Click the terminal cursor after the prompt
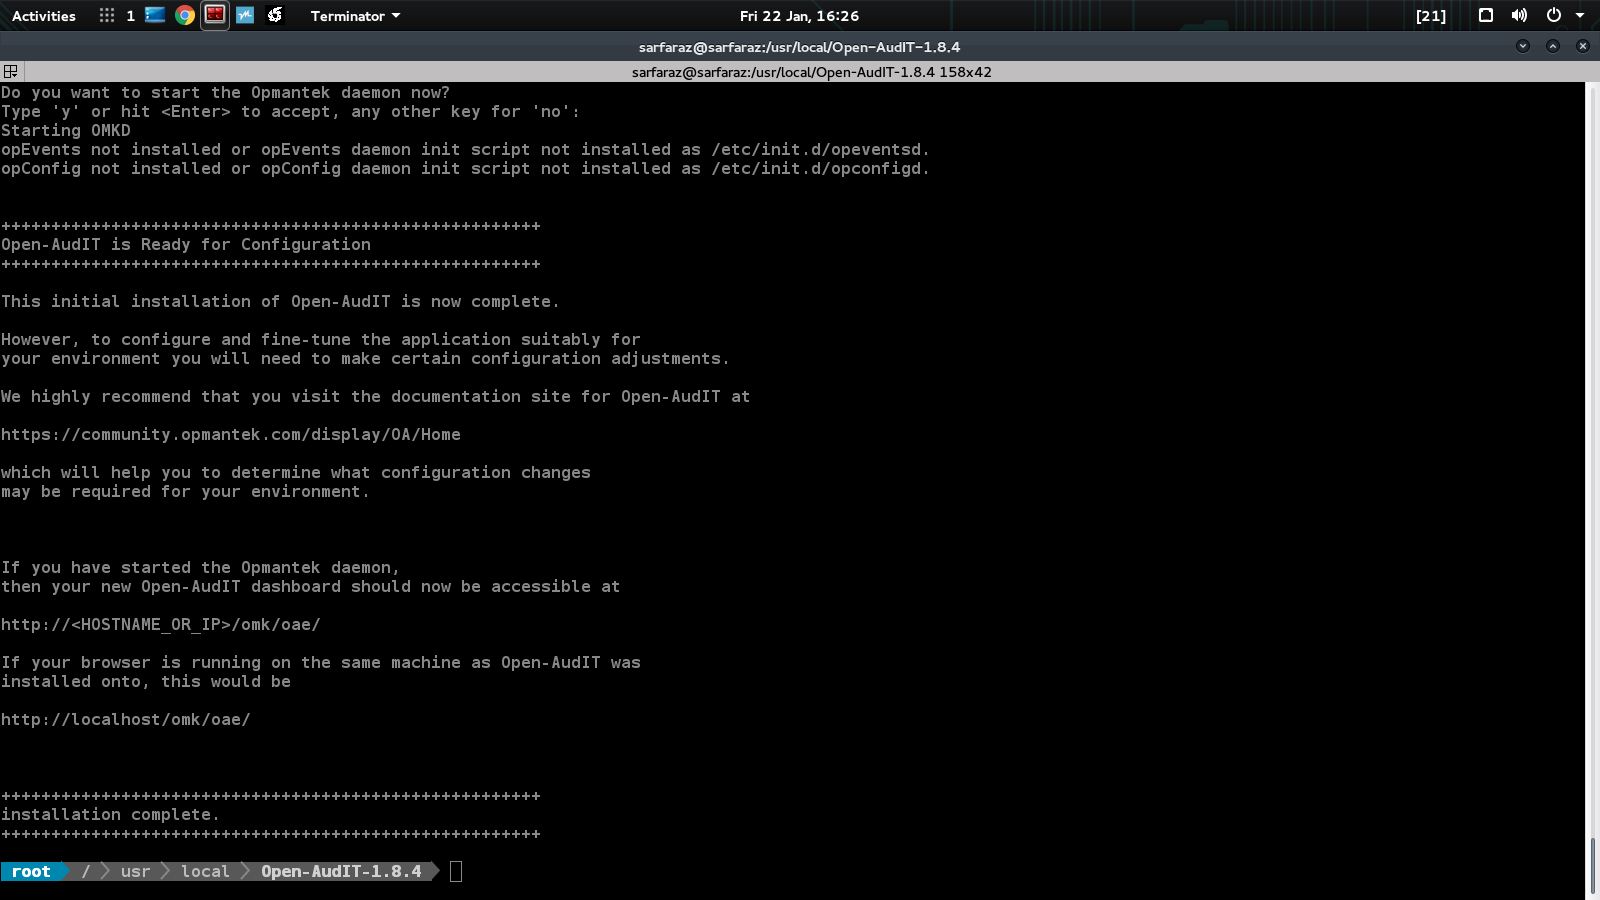This screenshot has width=1600, height=900. point(456,872)
